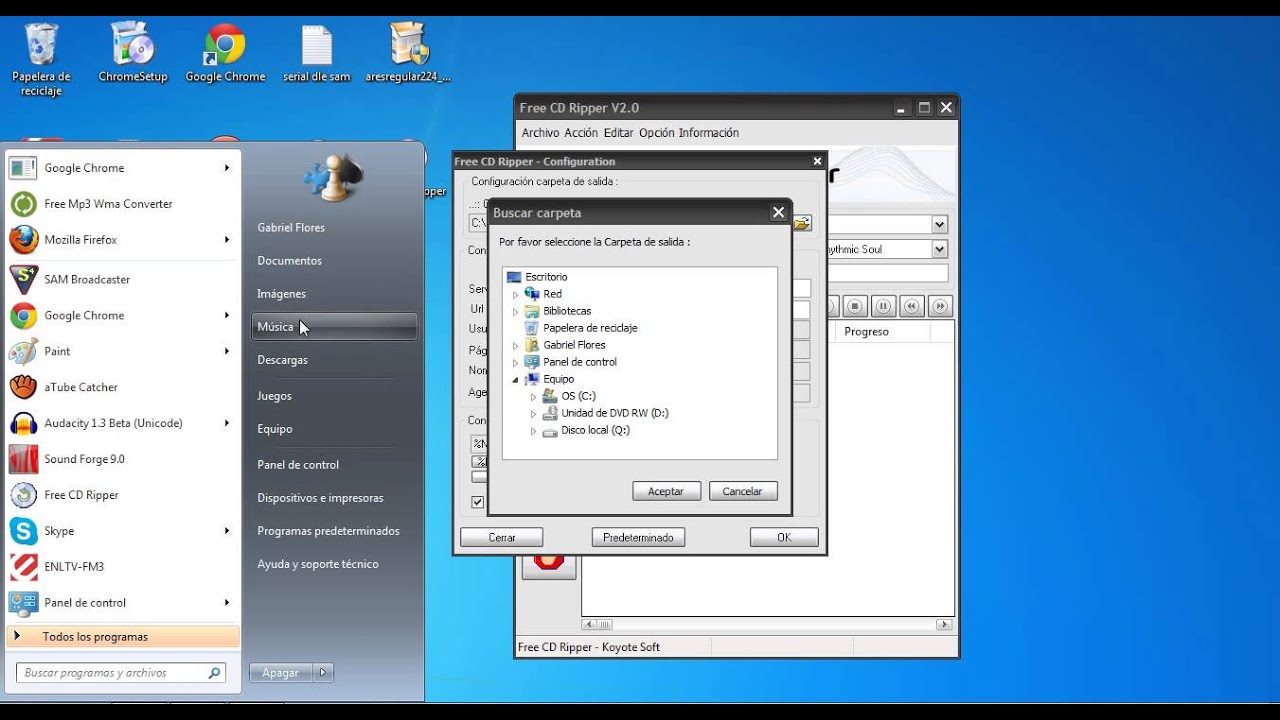Click Aceptar in Buscar carpeta dialog
The height and width of the screenshot is (720, 1280).
(666, 491)
